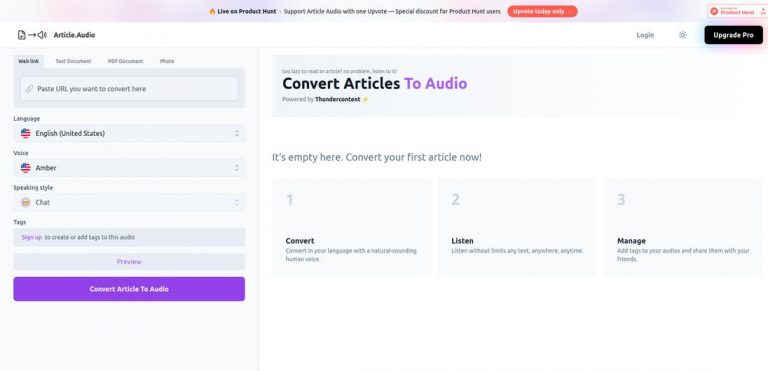Click the US flag in Language selector

click(x=25, y=133)
